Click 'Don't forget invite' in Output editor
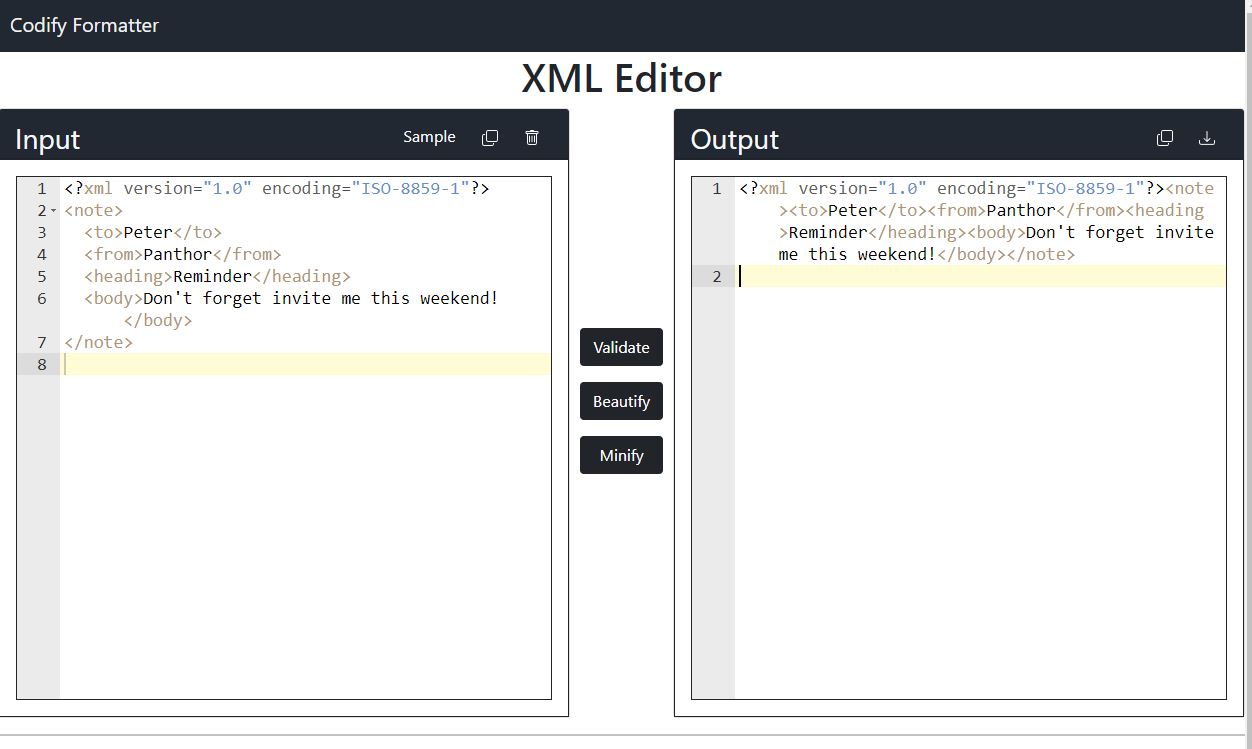Viewport: 1252px width, 749px height. 1120,232
